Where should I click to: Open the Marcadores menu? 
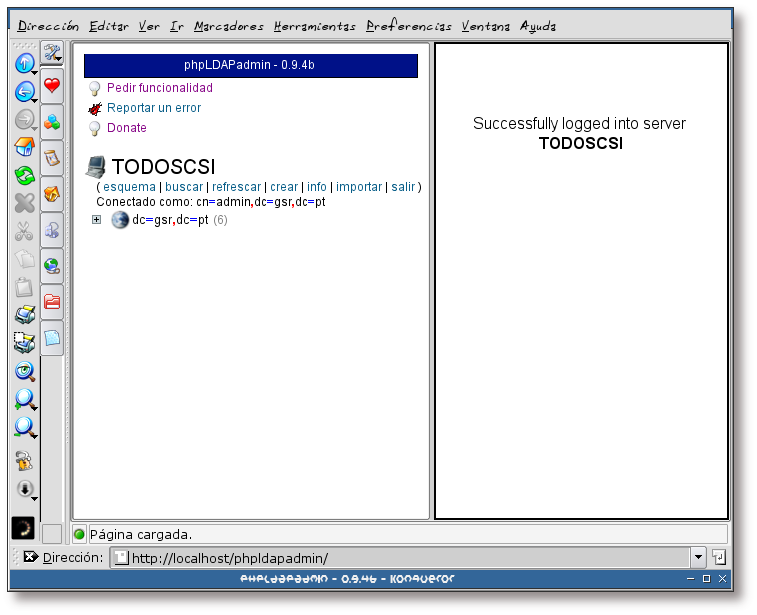coord(229,26)
